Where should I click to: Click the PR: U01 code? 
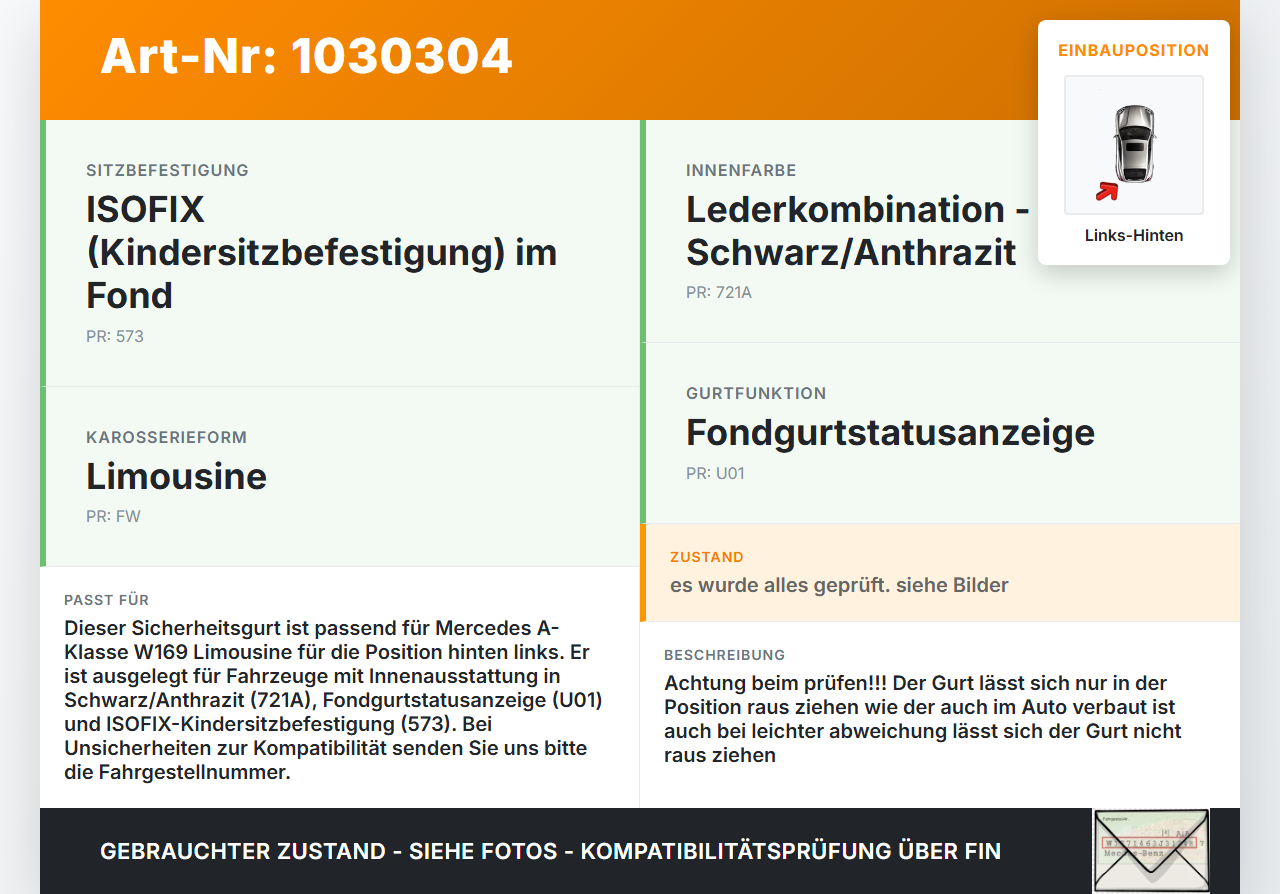[715, 474]
